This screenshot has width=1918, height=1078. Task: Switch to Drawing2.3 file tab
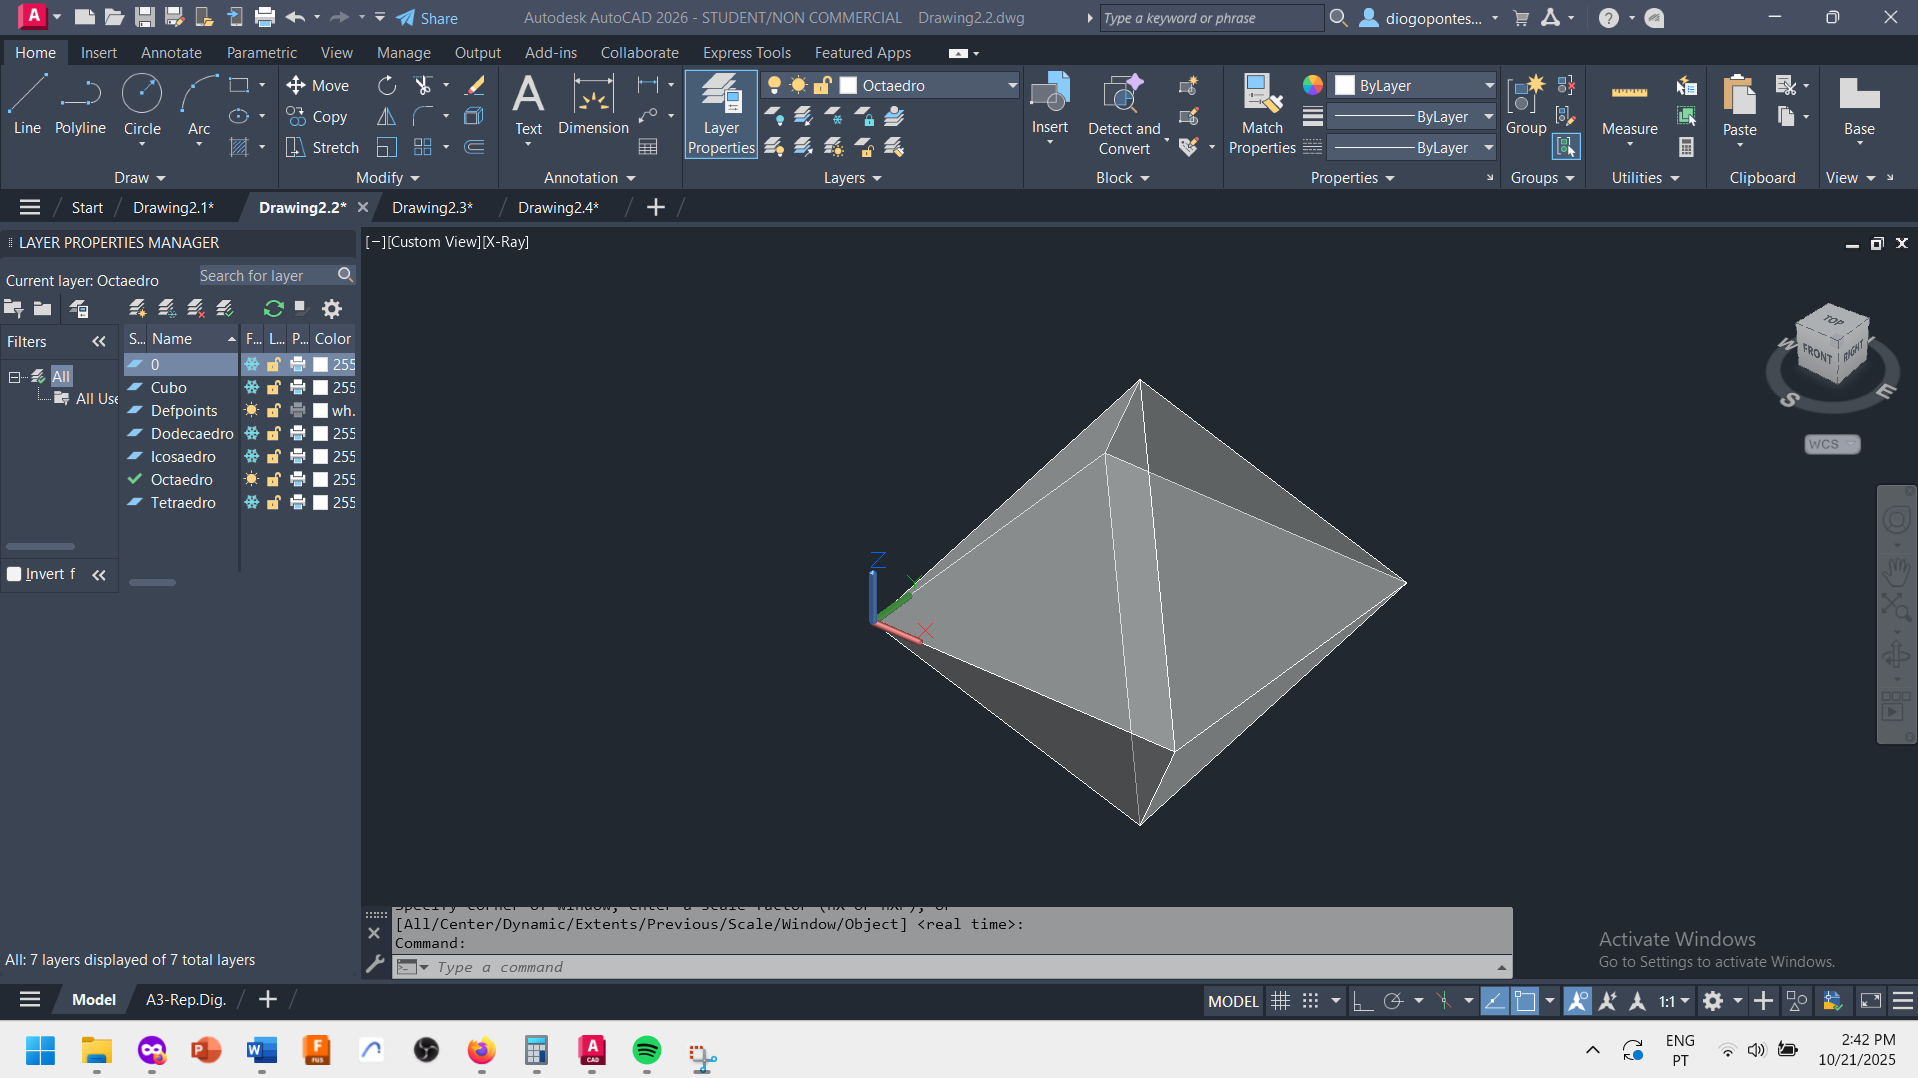432,208
